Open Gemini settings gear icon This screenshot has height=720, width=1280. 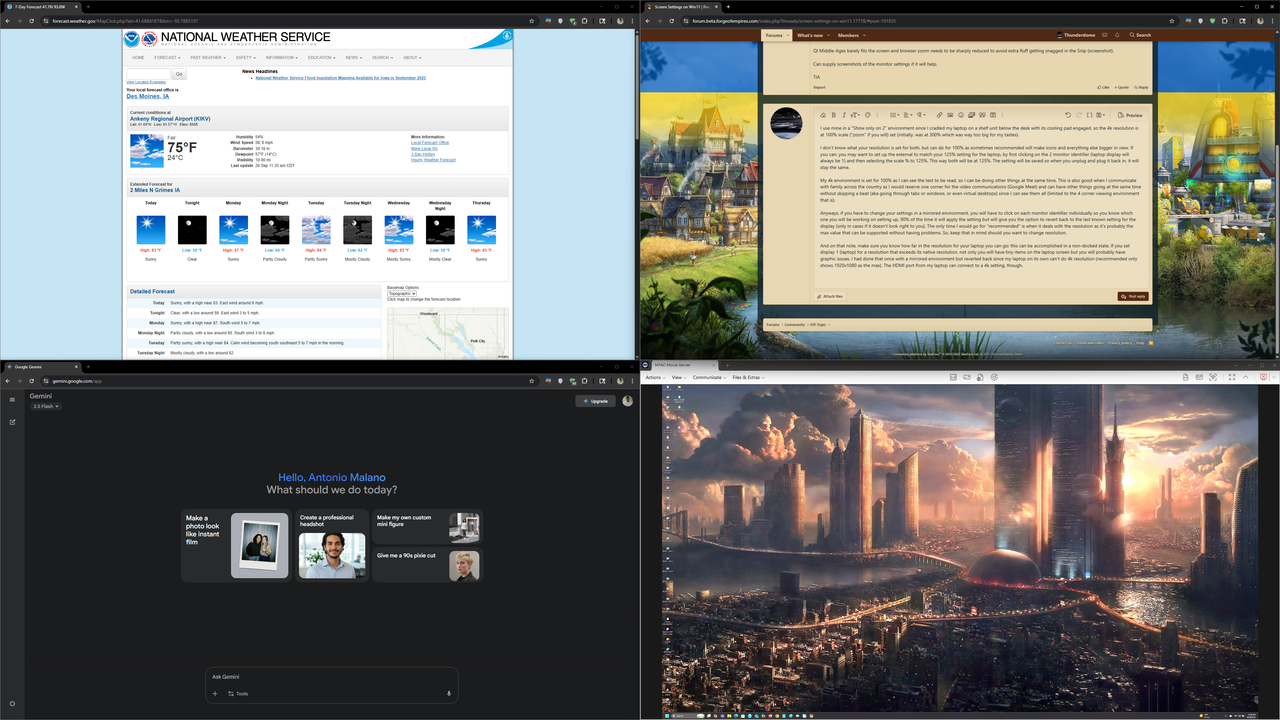pos(12,704)
